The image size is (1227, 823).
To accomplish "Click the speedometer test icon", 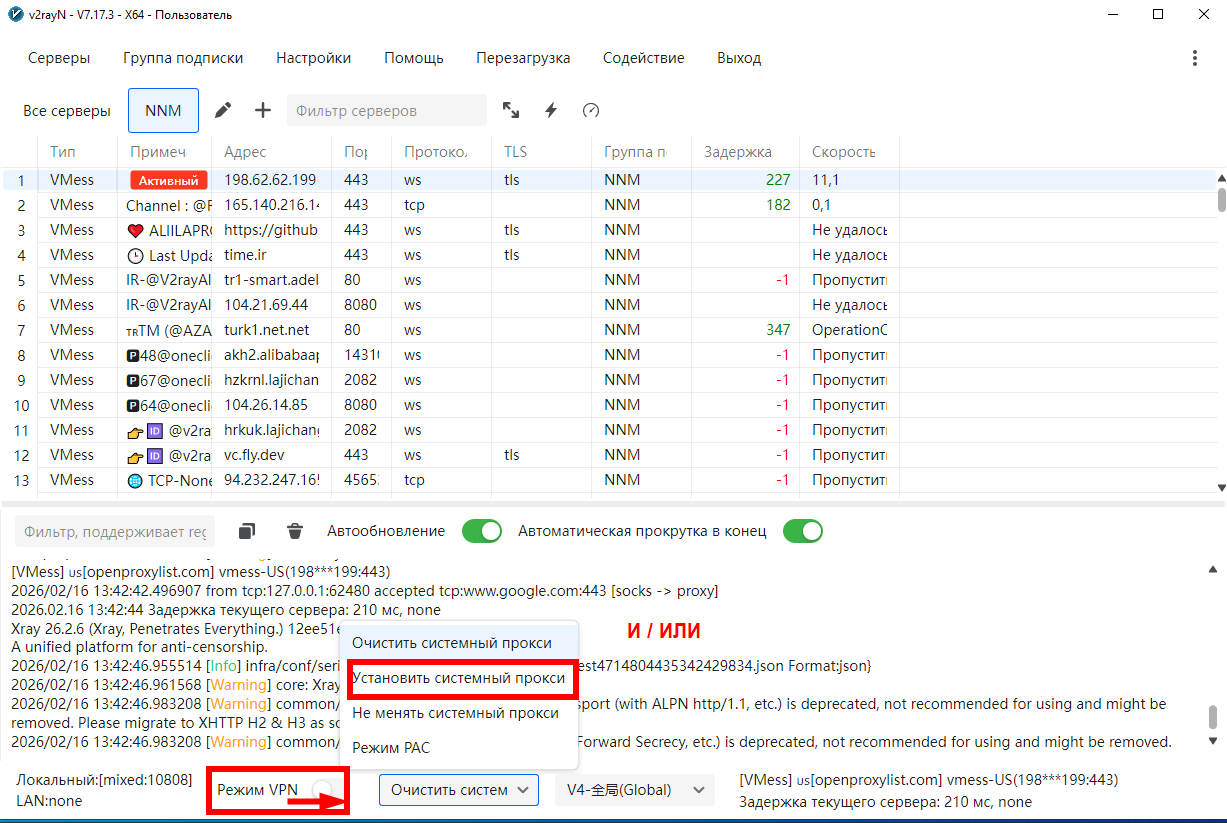I will point(590,110).
